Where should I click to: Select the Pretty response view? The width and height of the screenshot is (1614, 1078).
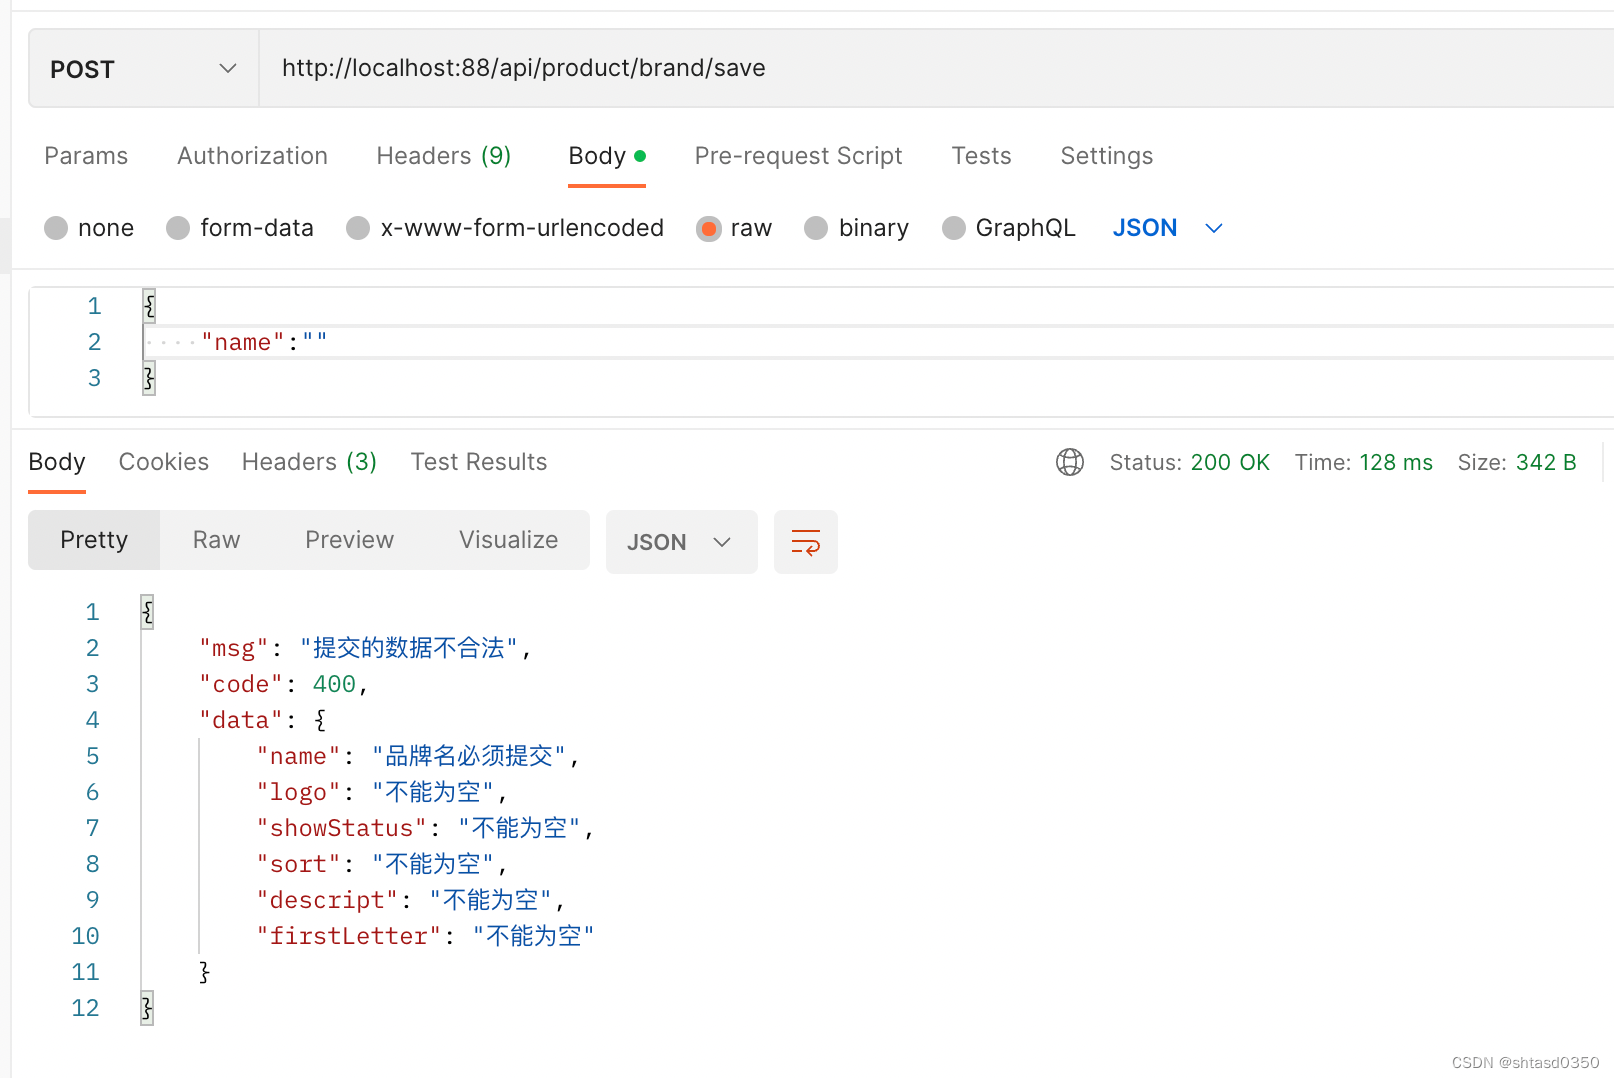[94, 540]
